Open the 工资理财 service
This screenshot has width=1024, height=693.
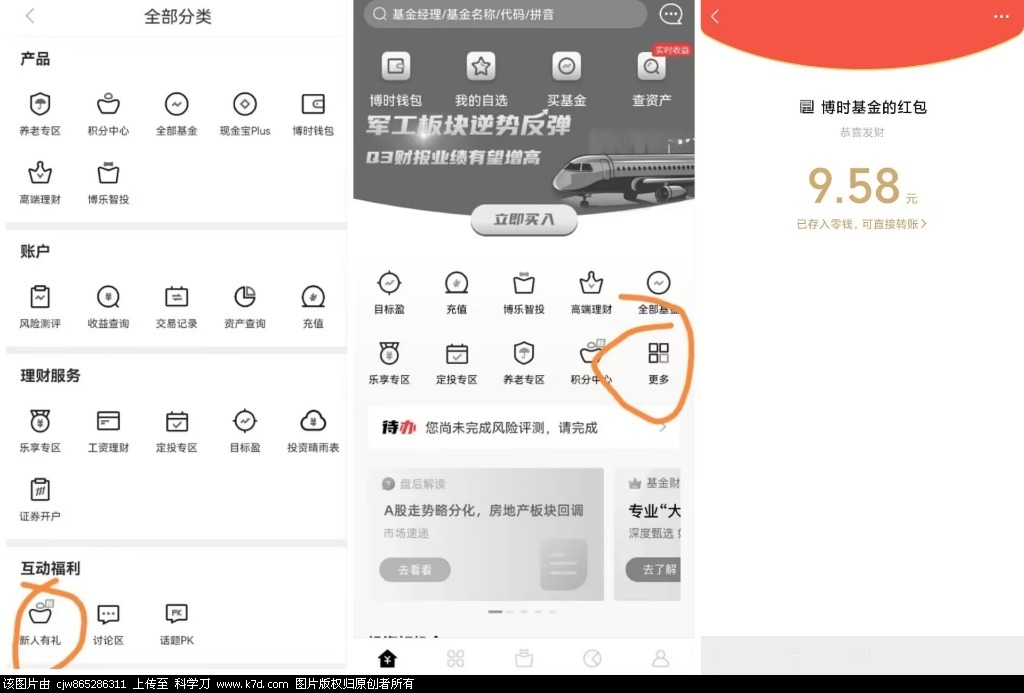tap(108, 430)
